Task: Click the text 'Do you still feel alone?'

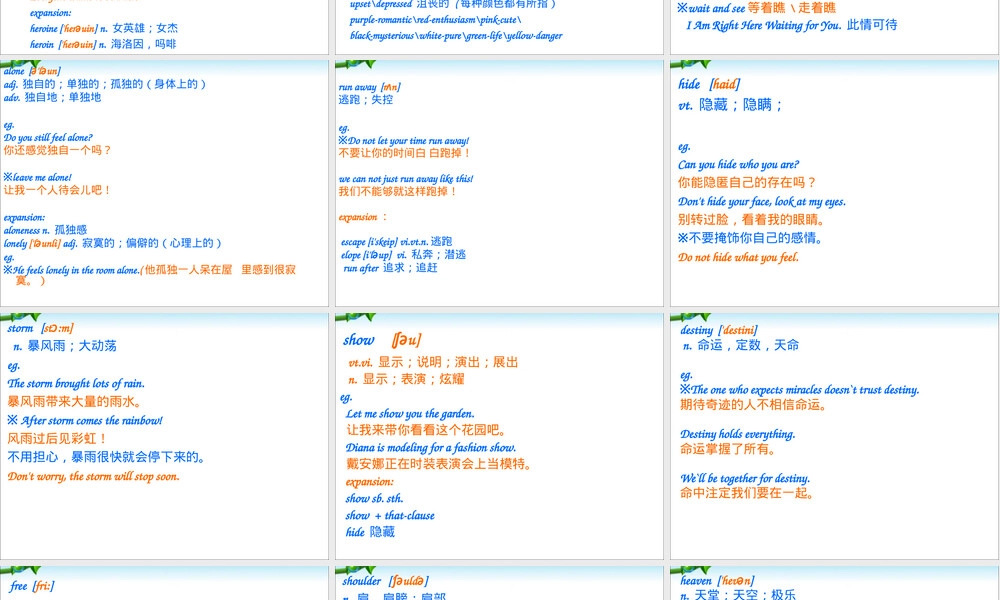Action: (x=48, y=138)
